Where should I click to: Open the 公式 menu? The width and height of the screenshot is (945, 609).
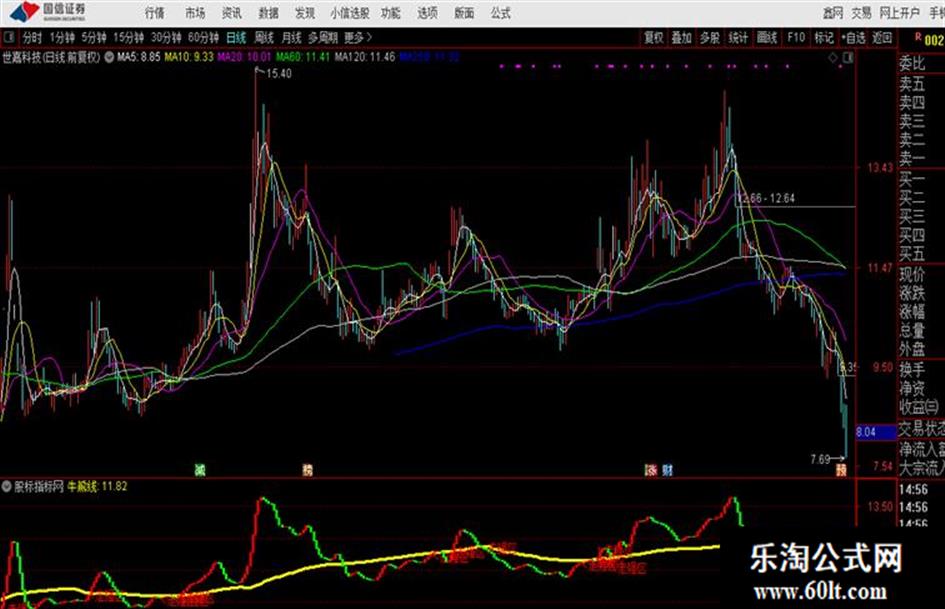point(501,13)
